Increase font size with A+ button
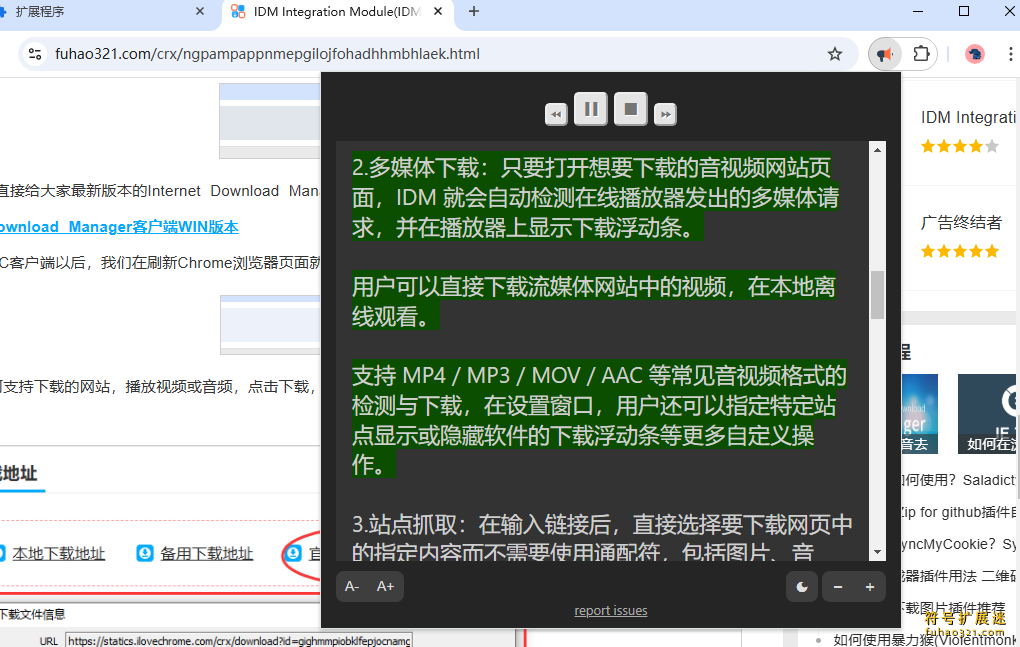1020x647 pixels. pos(385,587)
